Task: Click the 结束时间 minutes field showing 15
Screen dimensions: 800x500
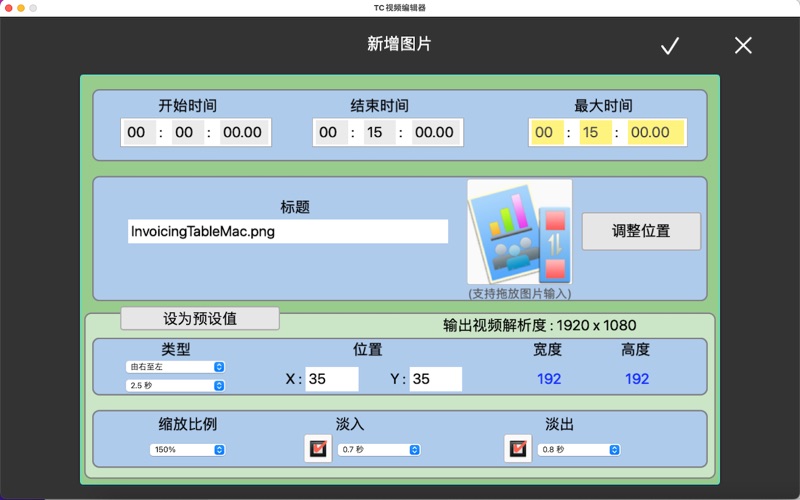Action: tap(379, 133)
